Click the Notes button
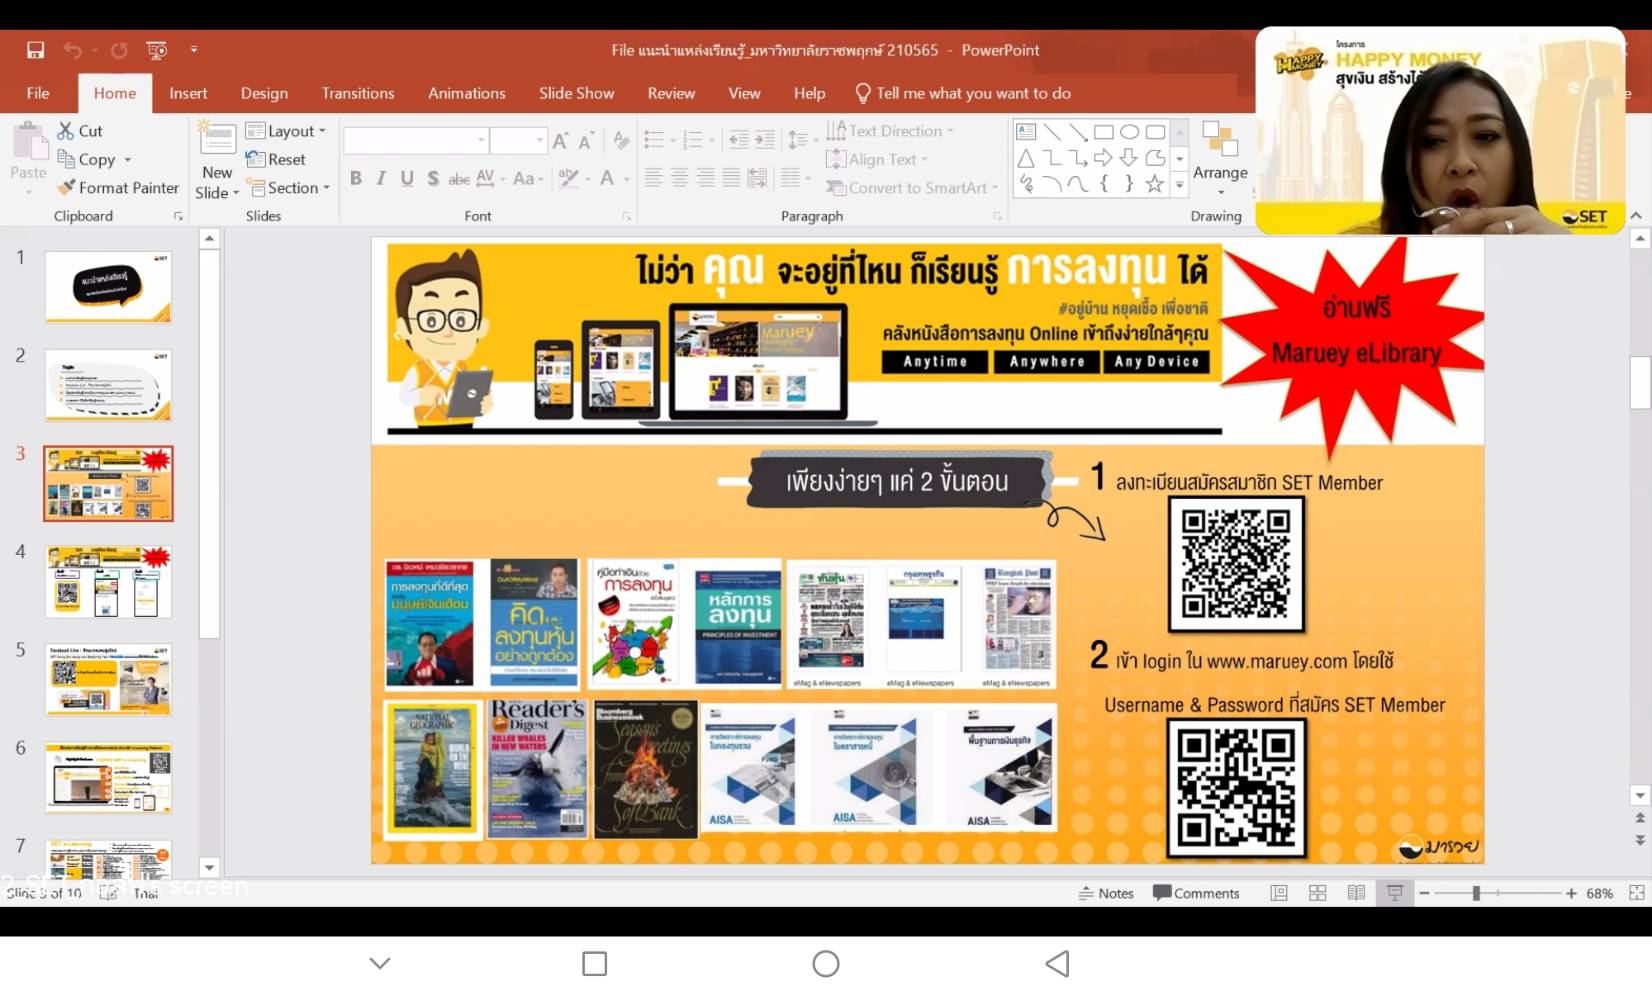The width and height of the screenshot is (1652, 991). tap(1106, 893)
